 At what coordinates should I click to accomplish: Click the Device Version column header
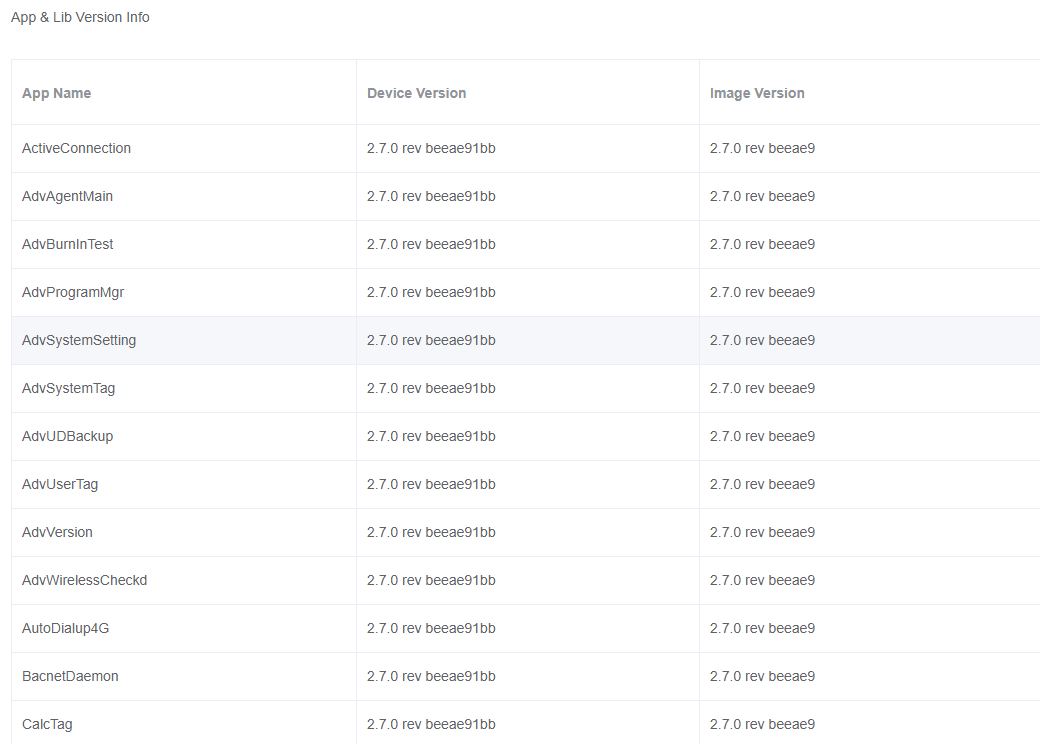point(416,93)
